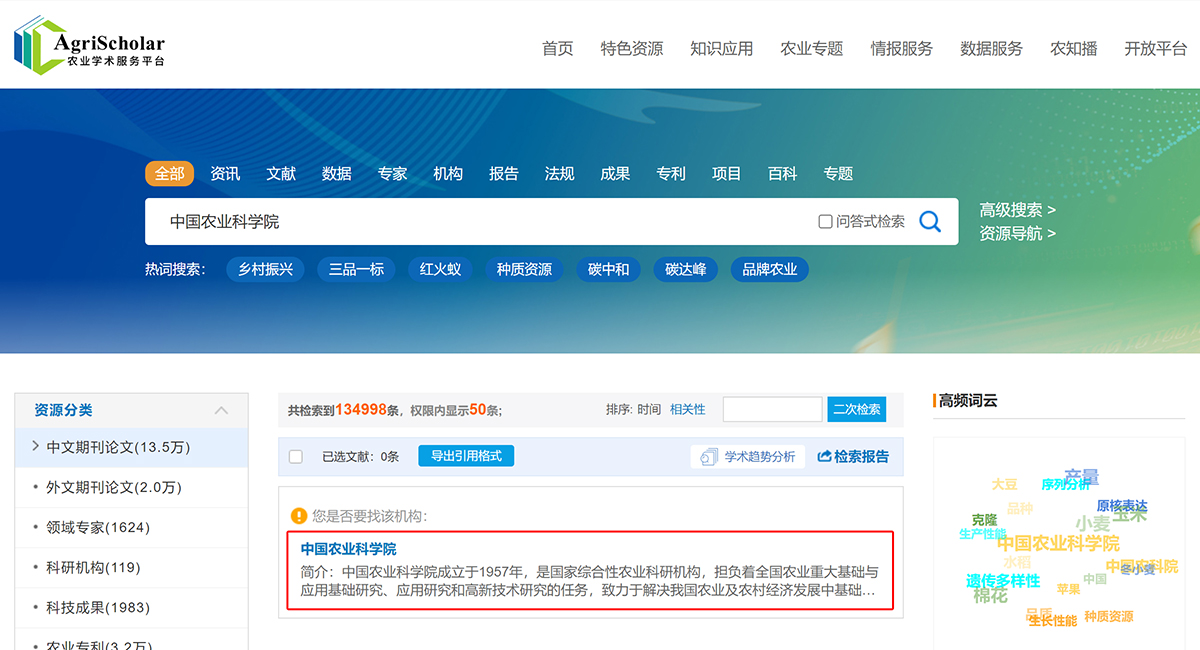Click hot word 三品一标
Viewport: 1200px width, 650px height.
coord(357,269)
